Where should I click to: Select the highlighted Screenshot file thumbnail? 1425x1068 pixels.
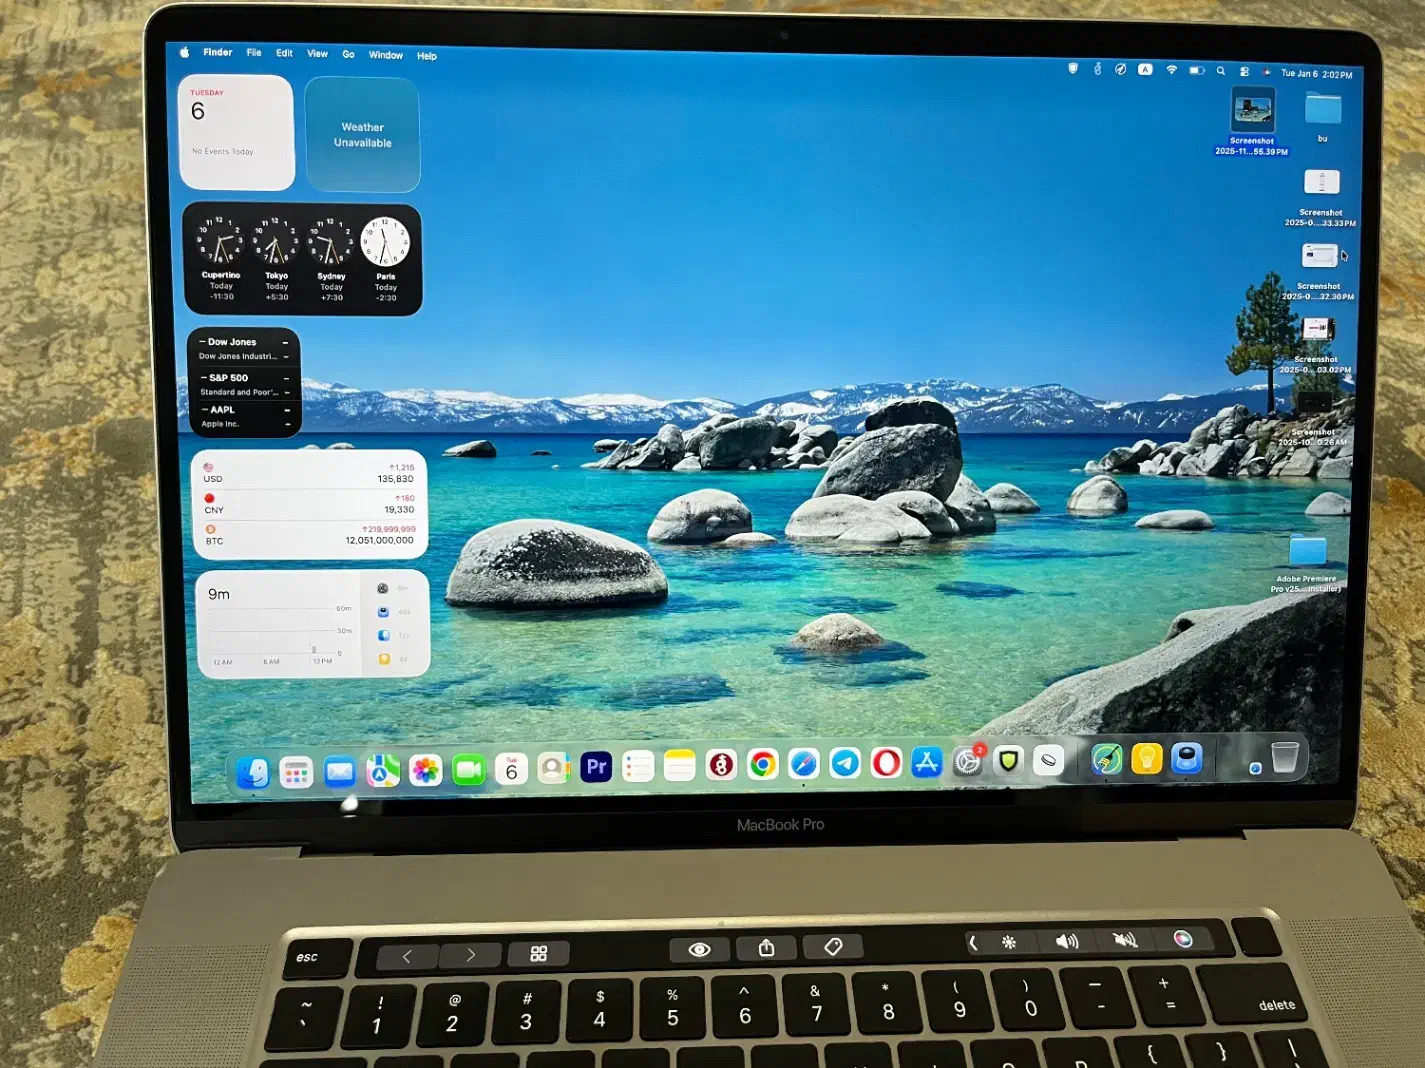pyautogui.click(x=1252, y=110)
